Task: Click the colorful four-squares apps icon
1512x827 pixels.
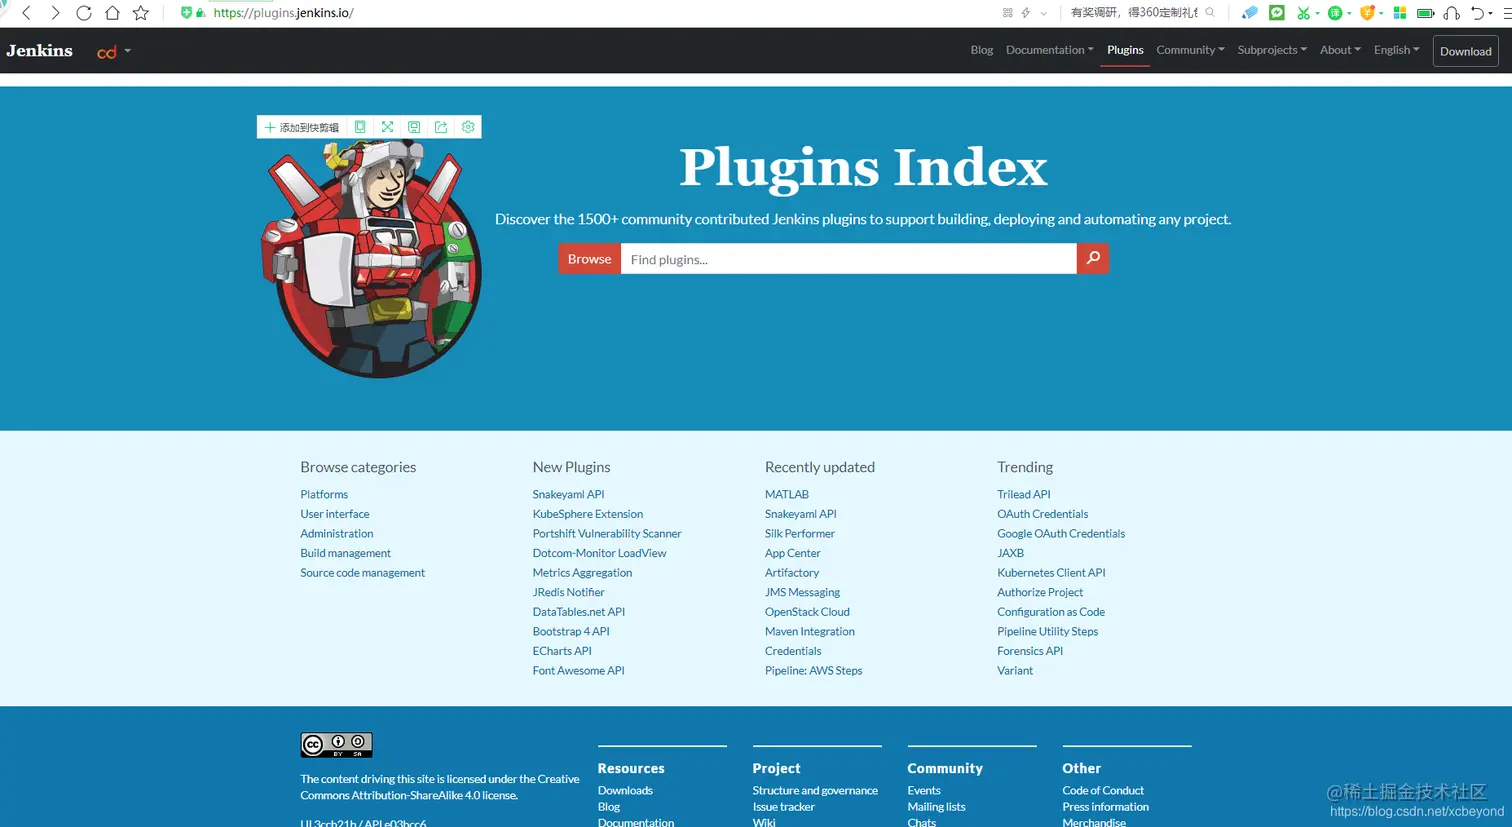Action: [1400, 13]
